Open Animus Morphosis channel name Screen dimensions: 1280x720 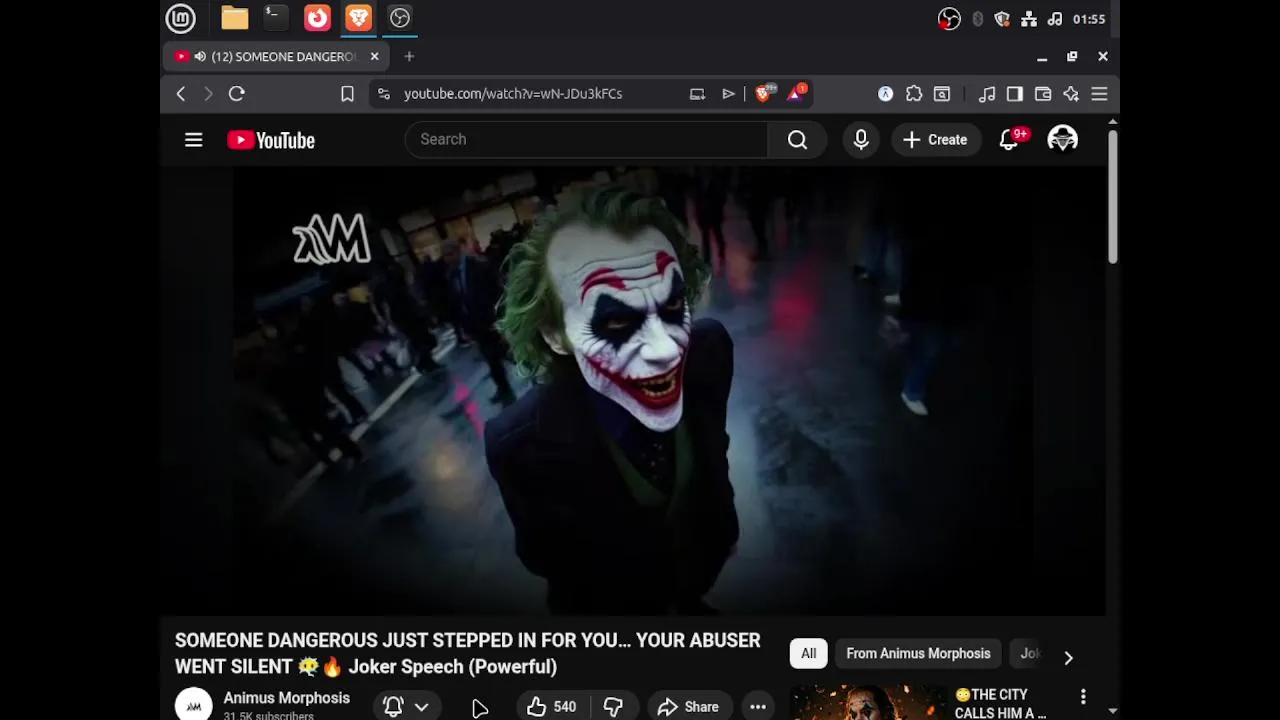(286, 698)
